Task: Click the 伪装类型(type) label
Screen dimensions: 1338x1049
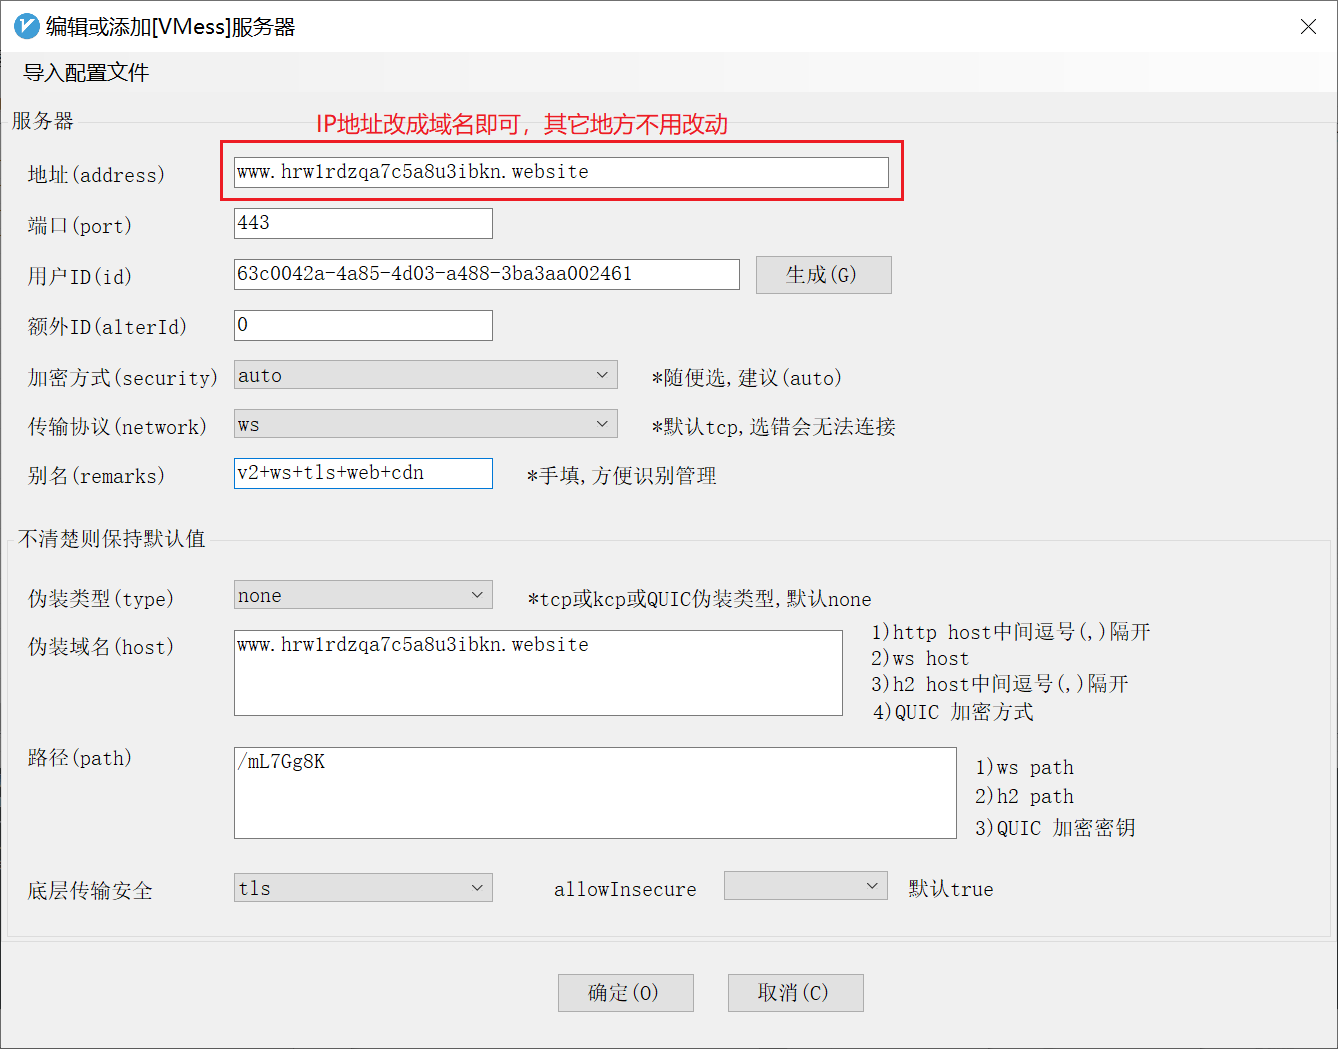Action: pos(101,599)
